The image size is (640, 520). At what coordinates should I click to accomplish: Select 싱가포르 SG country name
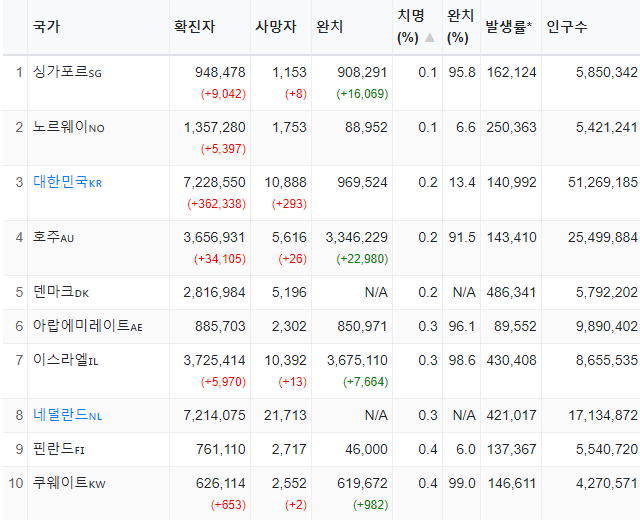[x=67, y=72]
